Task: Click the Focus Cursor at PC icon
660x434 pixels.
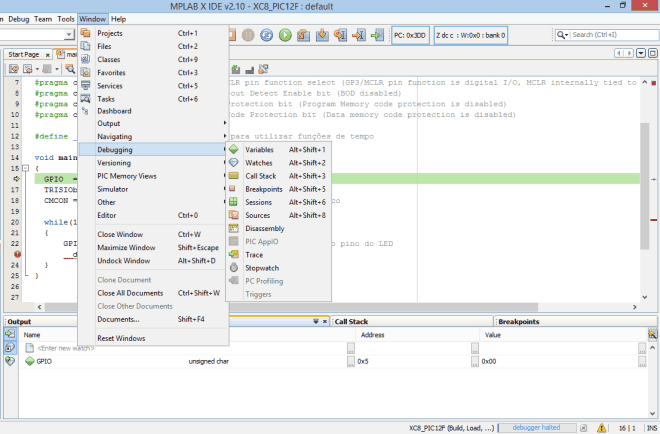Action: 377,35
